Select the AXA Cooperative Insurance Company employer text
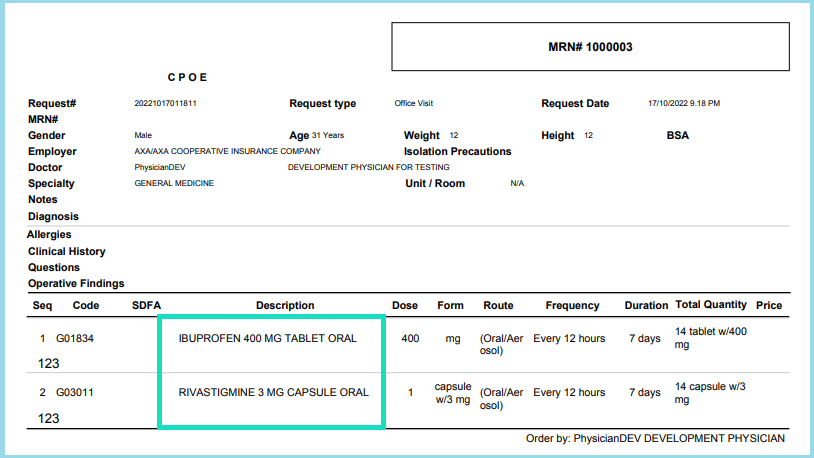The height and width of the screenshot is (458, 814). 227,151
